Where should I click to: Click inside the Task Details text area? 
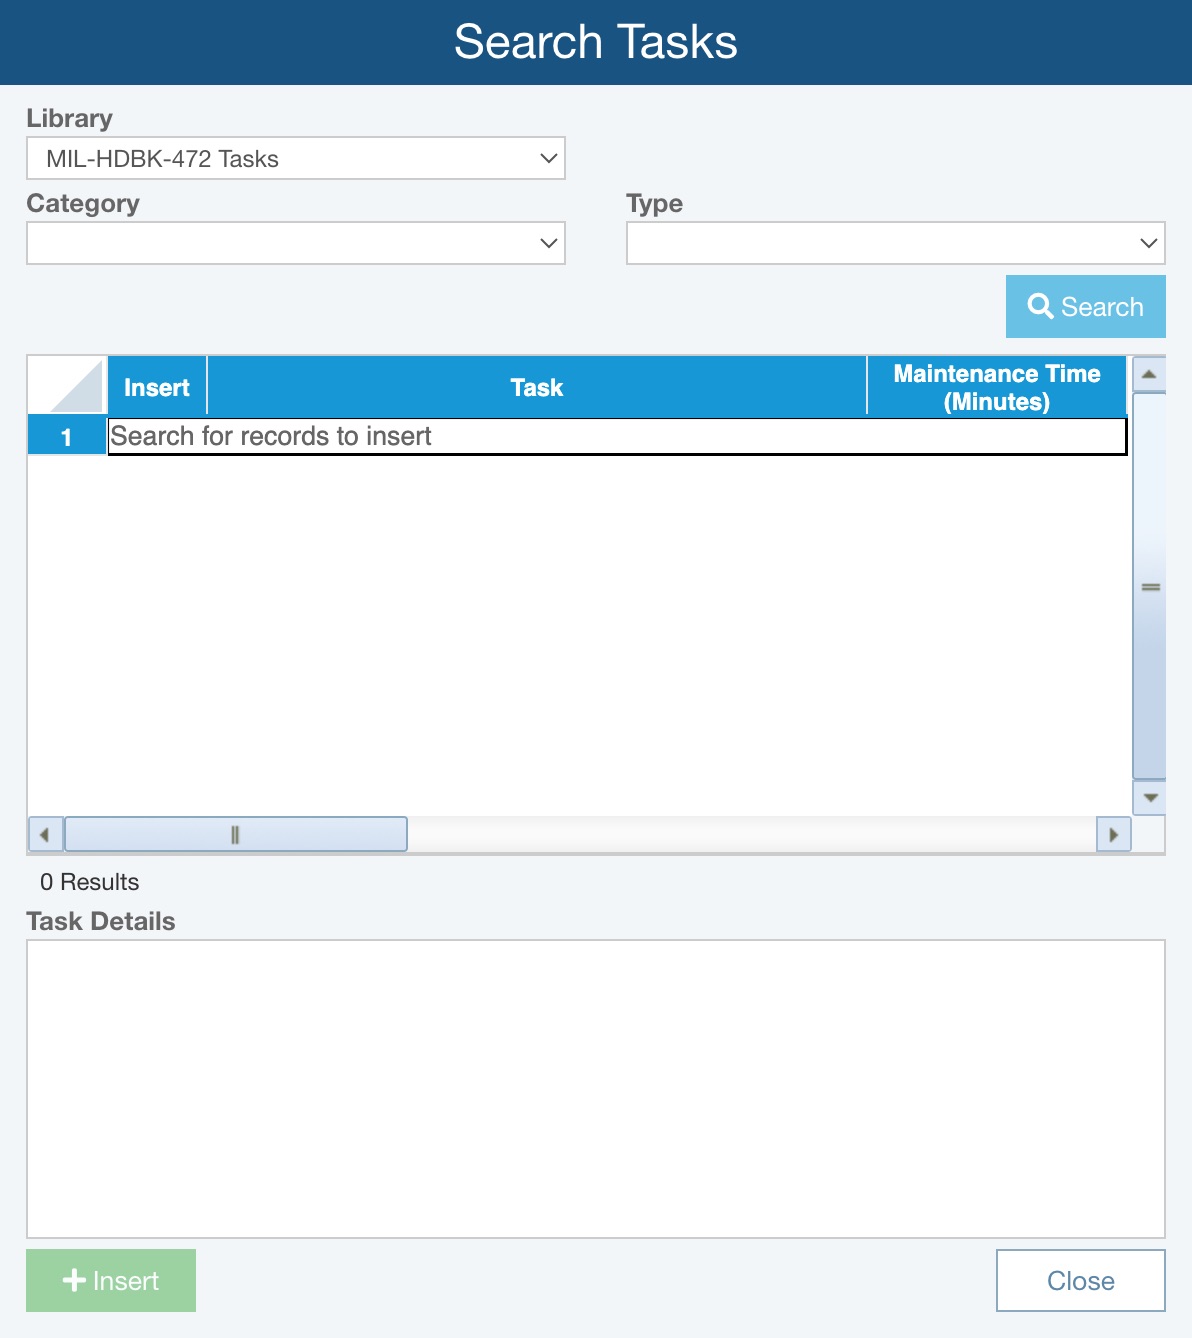595,1088
